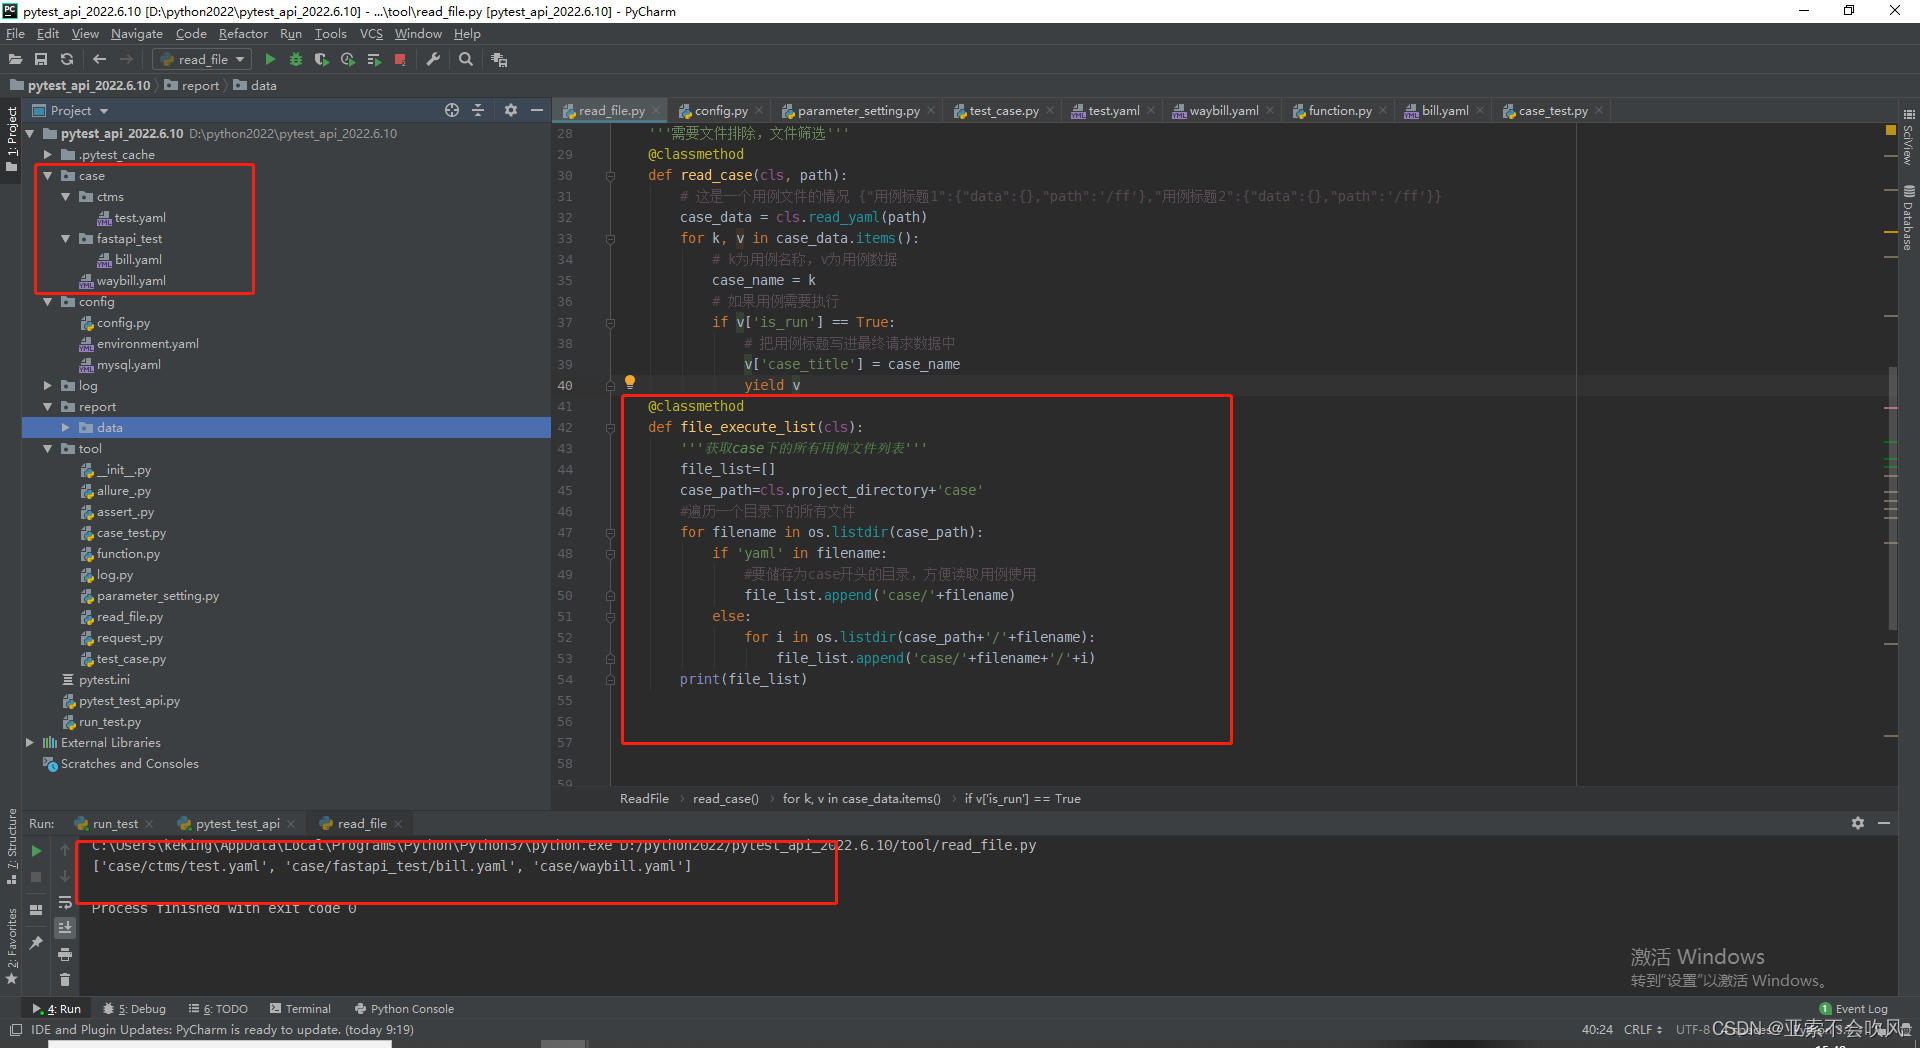Clear all Run console output
Viewport: 1920px width, 1048px height.
(x=65, y=980)
